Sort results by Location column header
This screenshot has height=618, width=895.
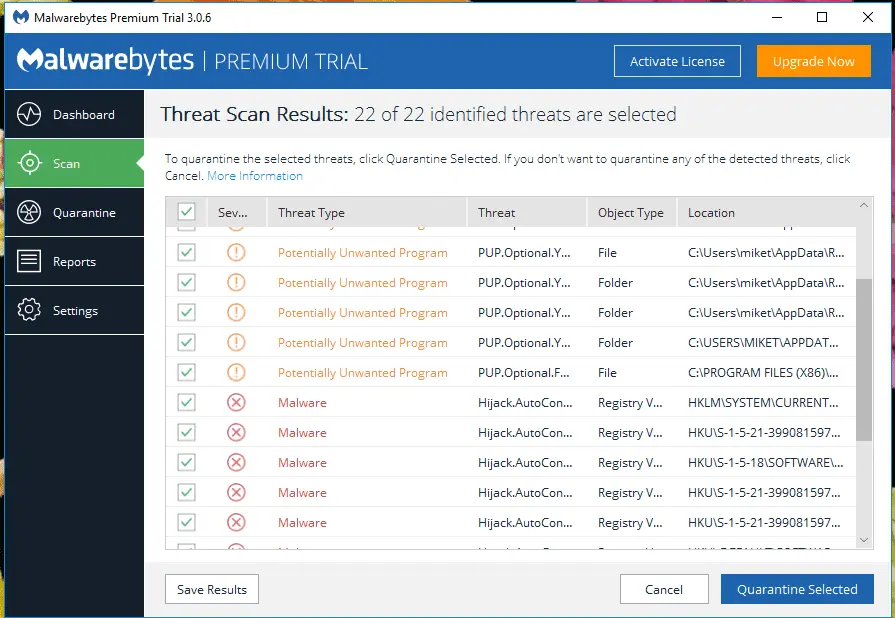711,213
